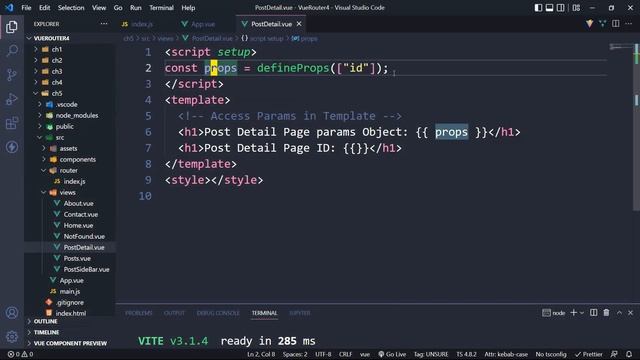Open the Run and Debug view
The height and width of the screenshot is (360, 640).
pyautogui.click(x=12, y=99)
